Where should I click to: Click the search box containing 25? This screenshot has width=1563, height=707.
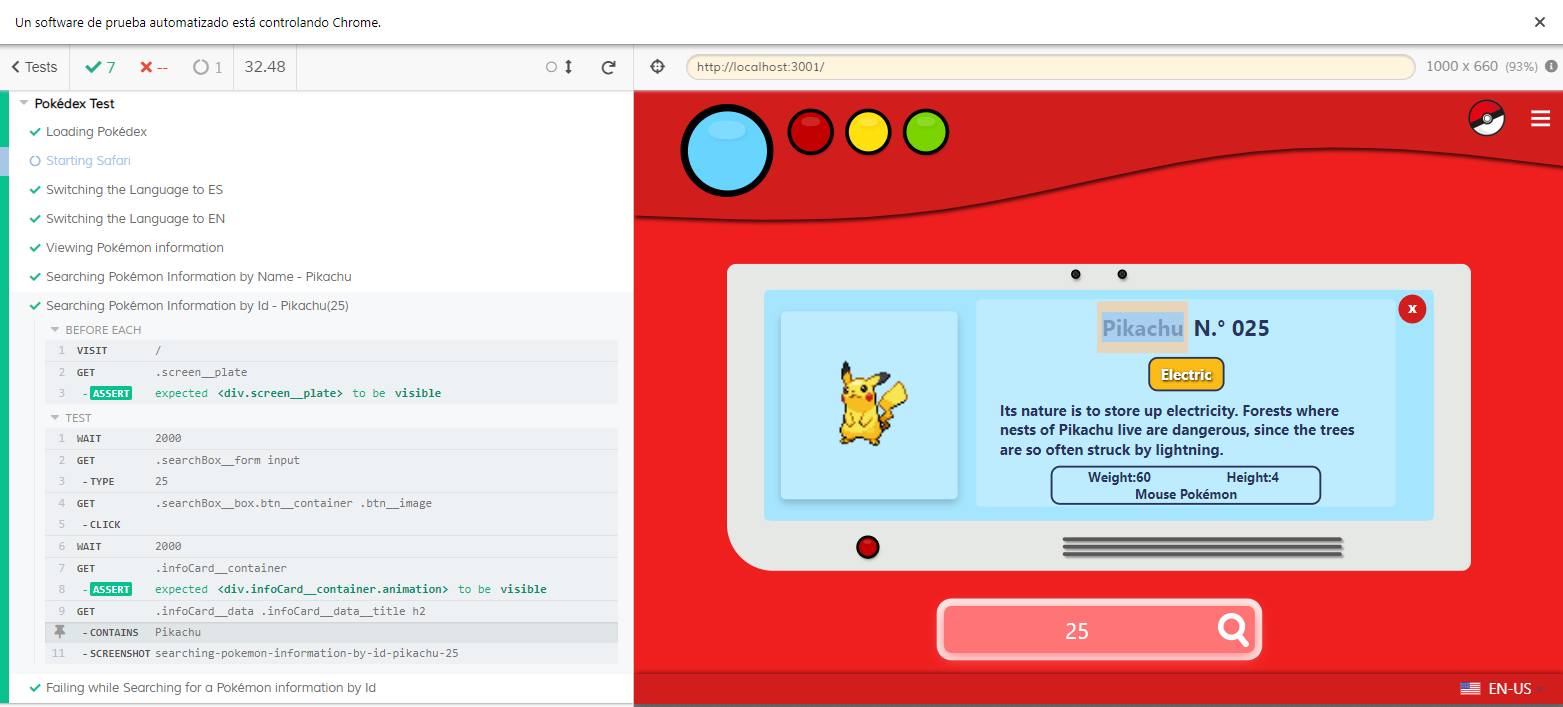1077,631
